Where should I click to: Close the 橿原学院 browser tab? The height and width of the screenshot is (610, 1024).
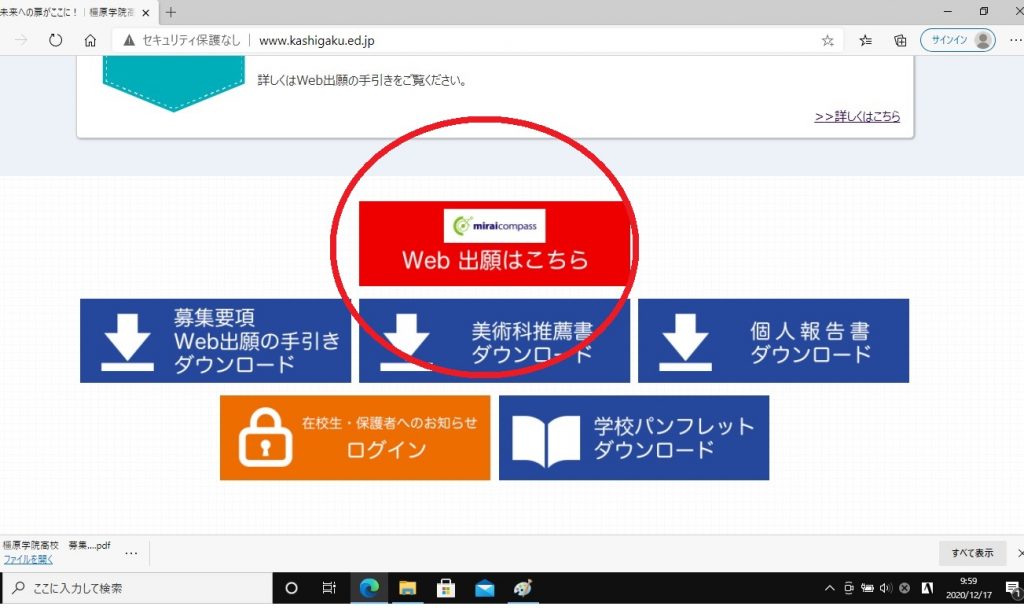click(x=146, y=12)
